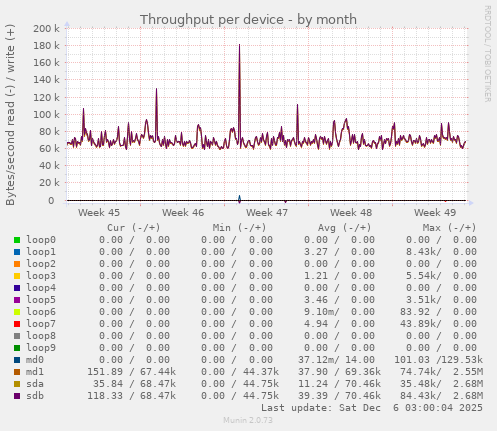Click the blue marker on the zero baseline
This screenshot has width=497, height=431.
239,199
